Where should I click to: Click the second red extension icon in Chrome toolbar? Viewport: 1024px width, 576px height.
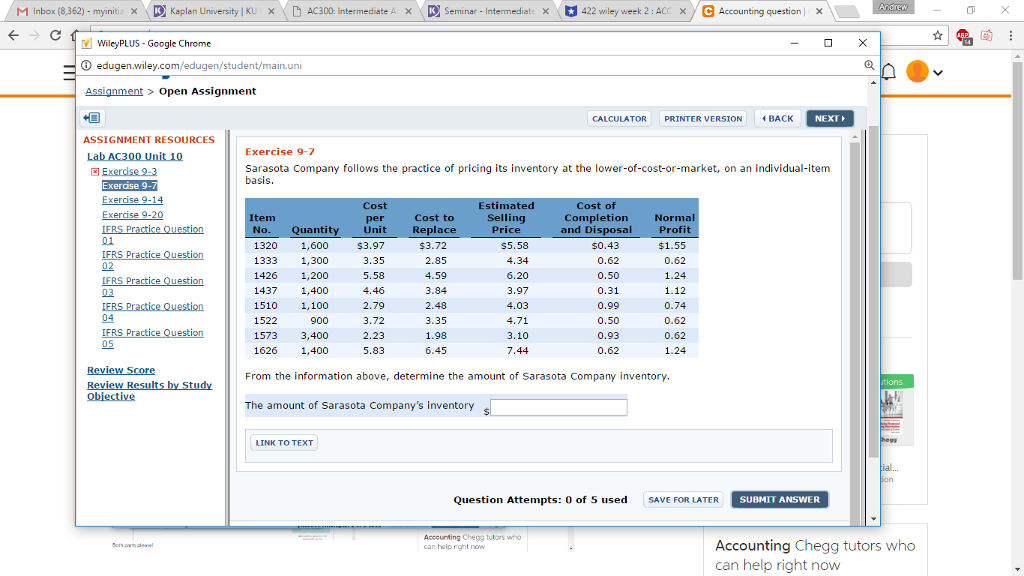pos(987,36)
